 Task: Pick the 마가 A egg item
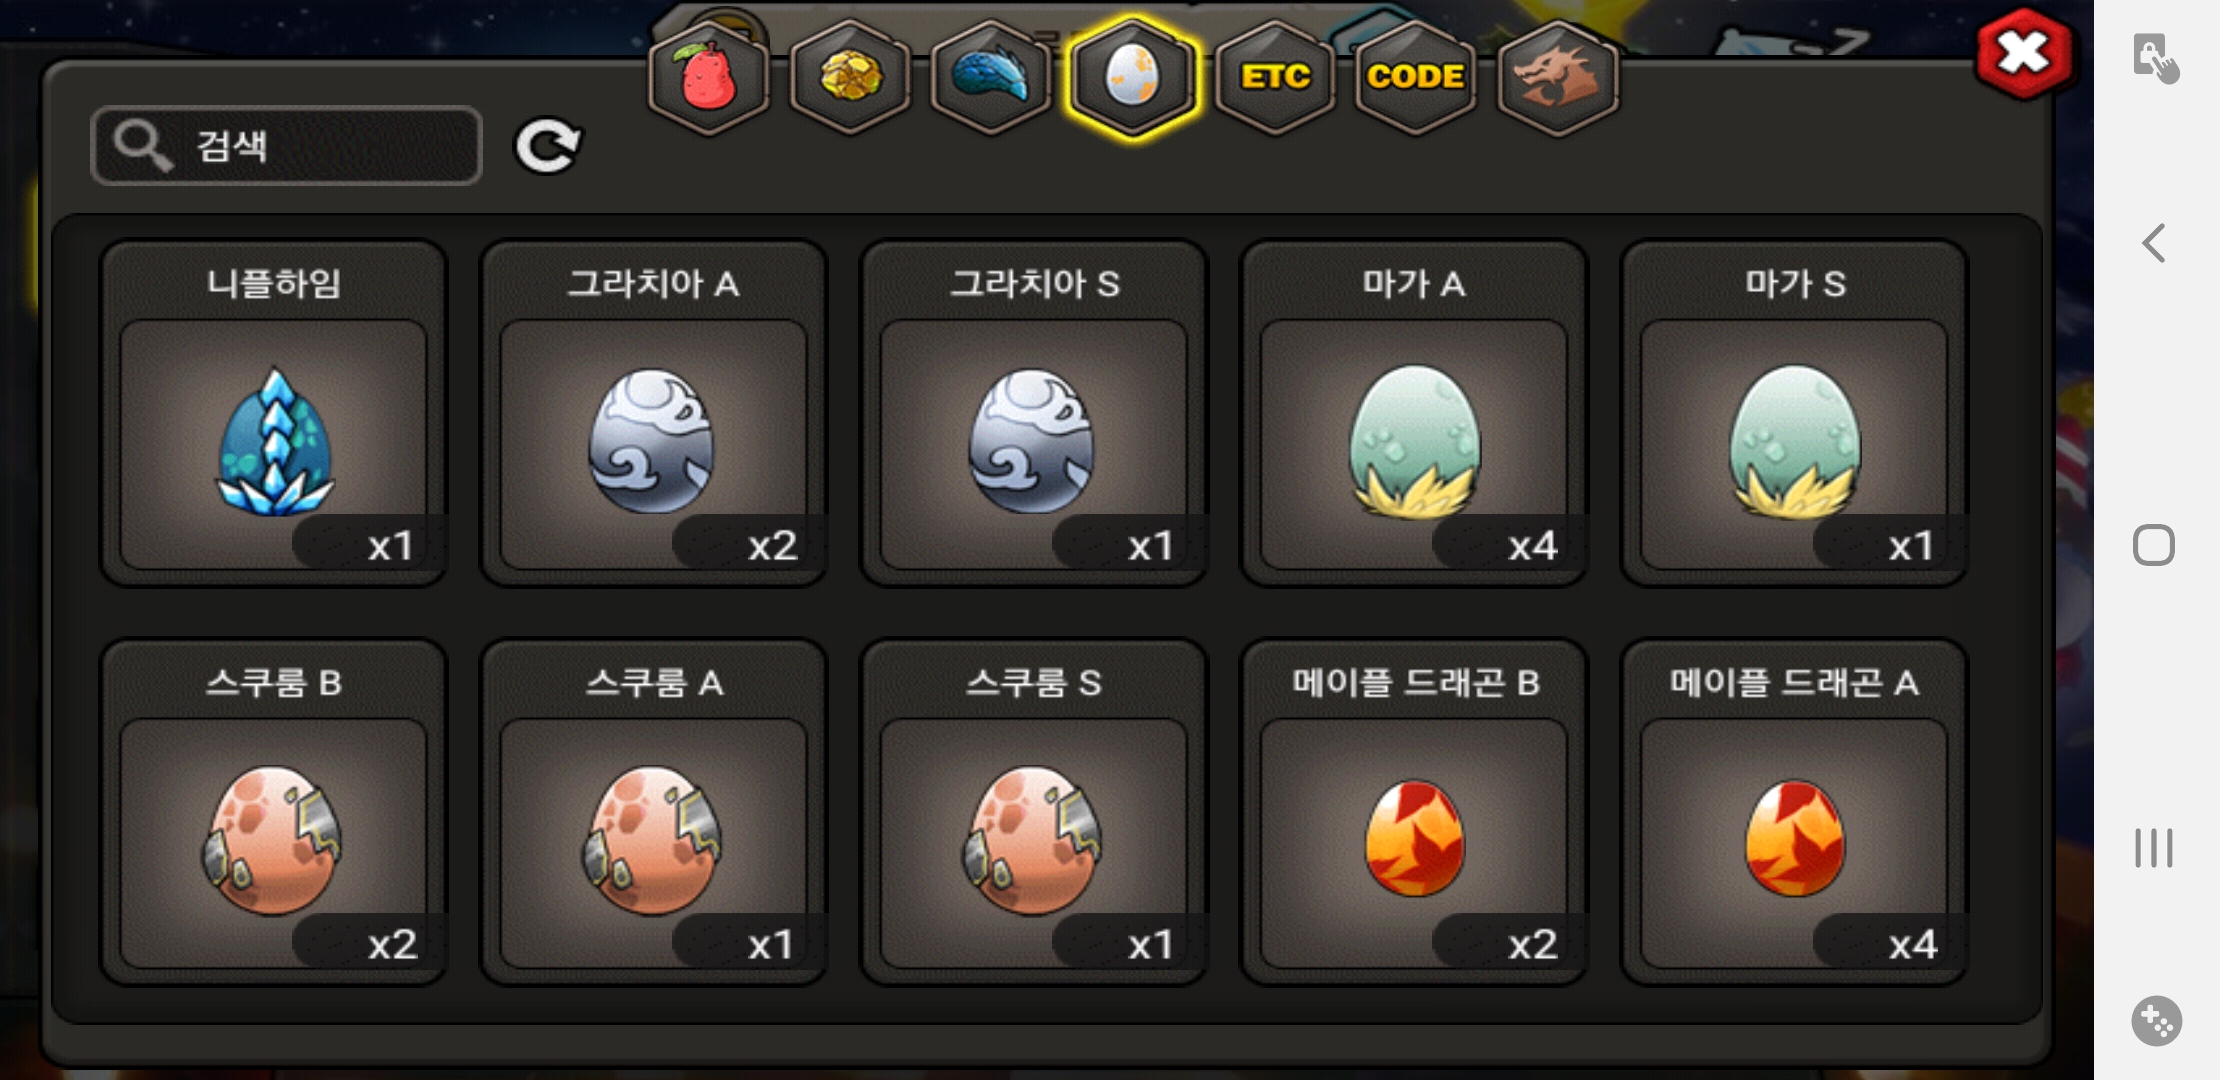point(1414,413)
